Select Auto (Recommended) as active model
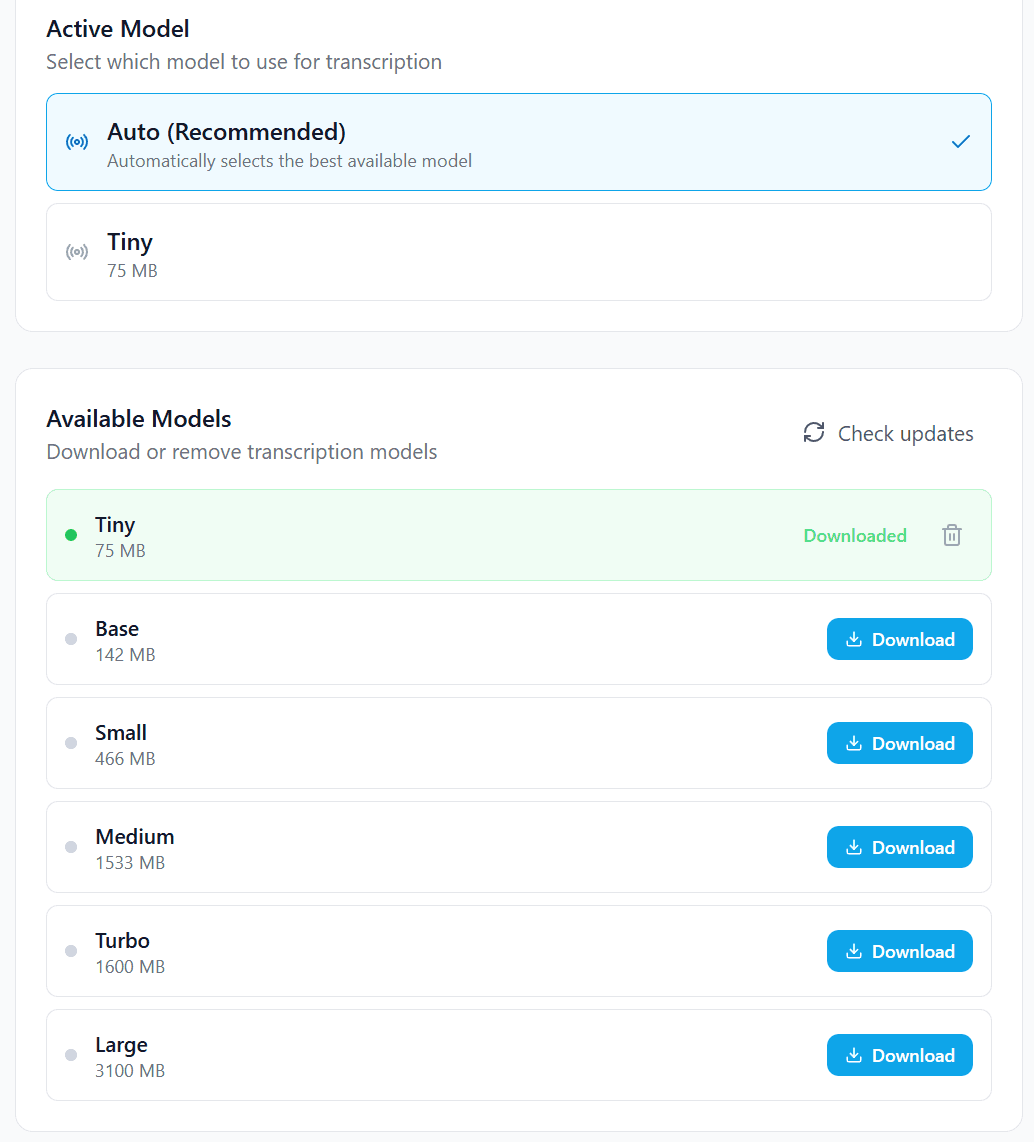 pos(518,142)
